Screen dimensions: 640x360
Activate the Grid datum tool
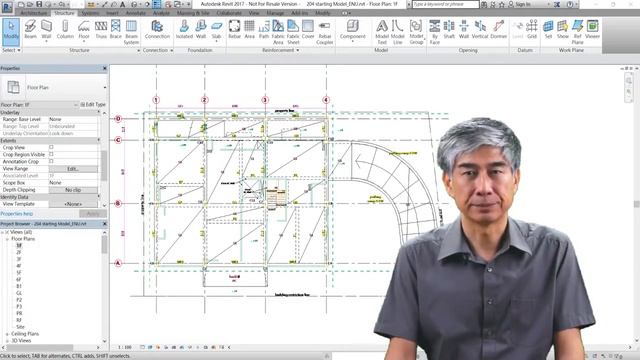pos(532,29)
